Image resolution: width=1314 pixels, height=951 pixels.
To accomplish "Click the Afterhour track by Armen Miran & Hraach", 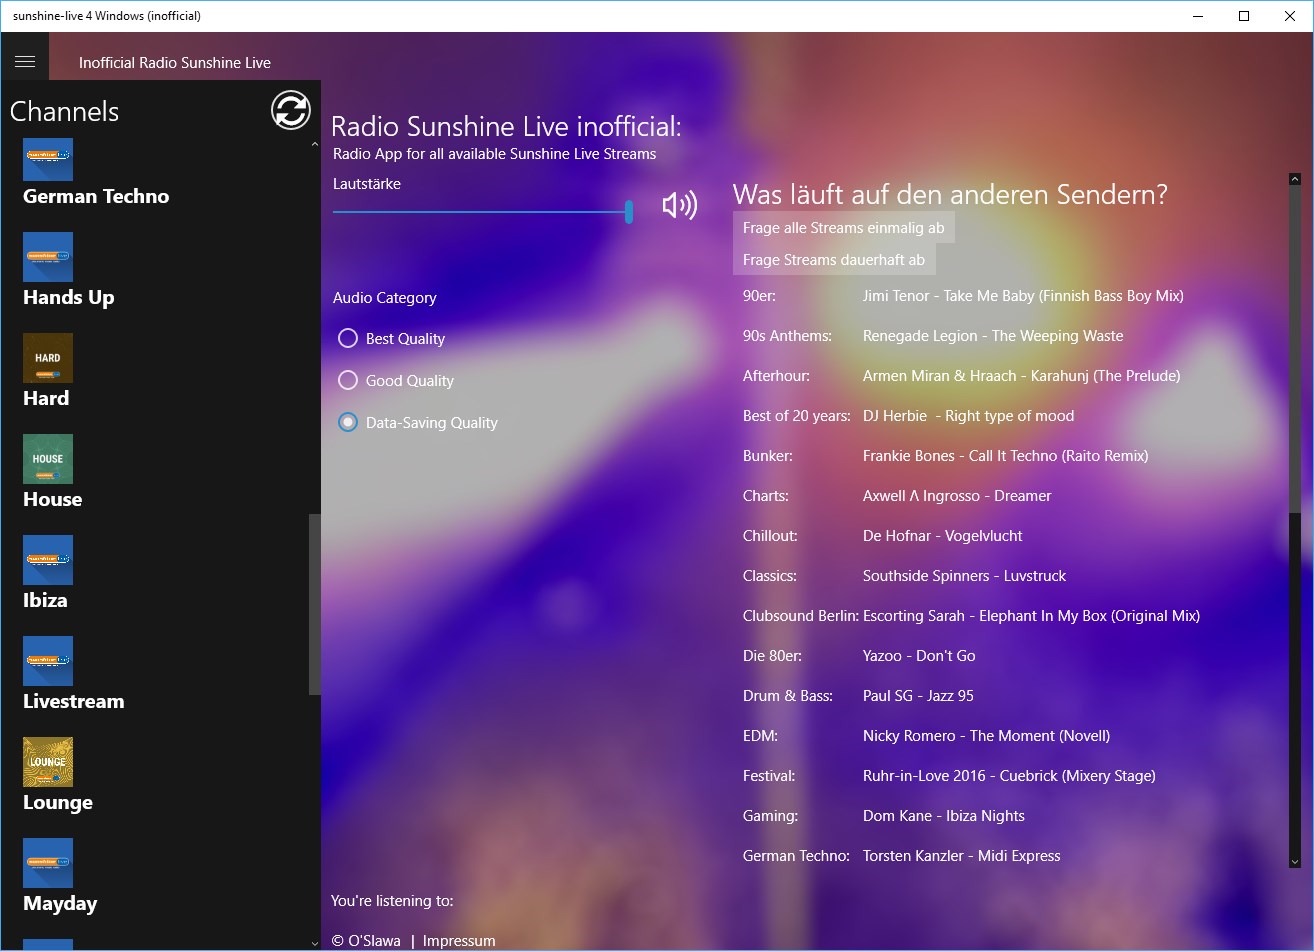I will tap(1021, 376).
